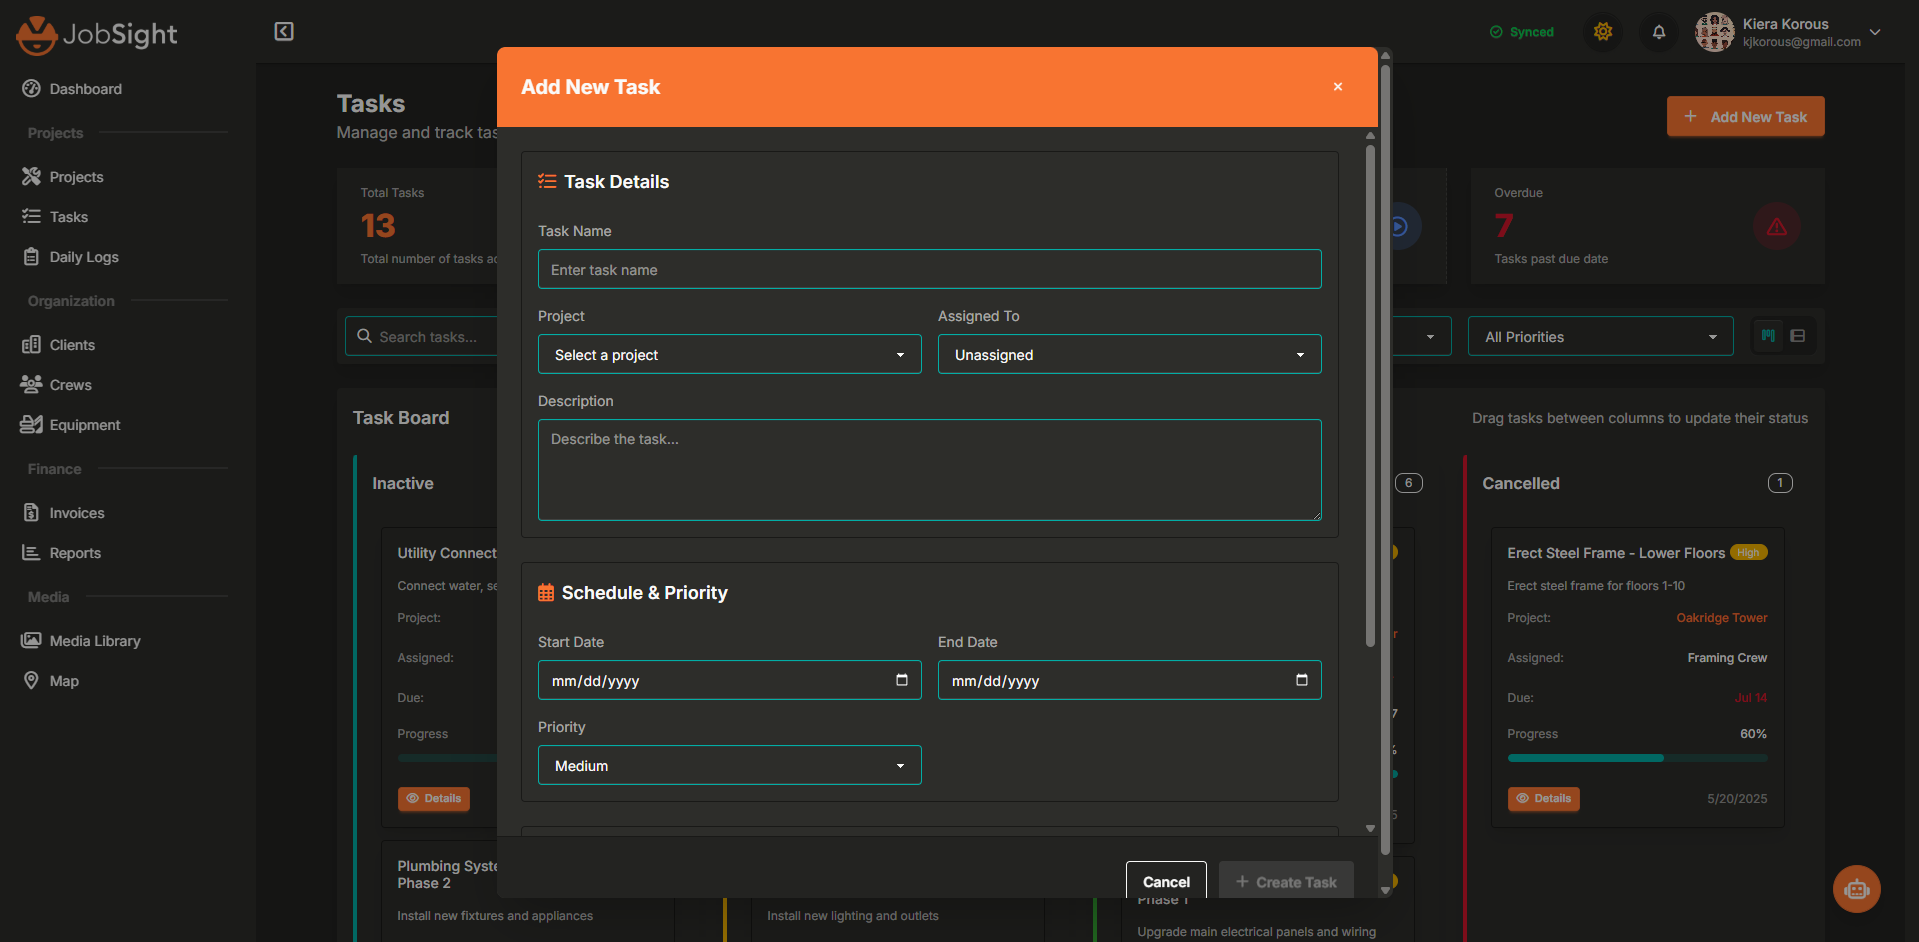The width and height of the screenshot is (1919, 942).
Task: Click the End Date field
Action: tap(1130, 680)
